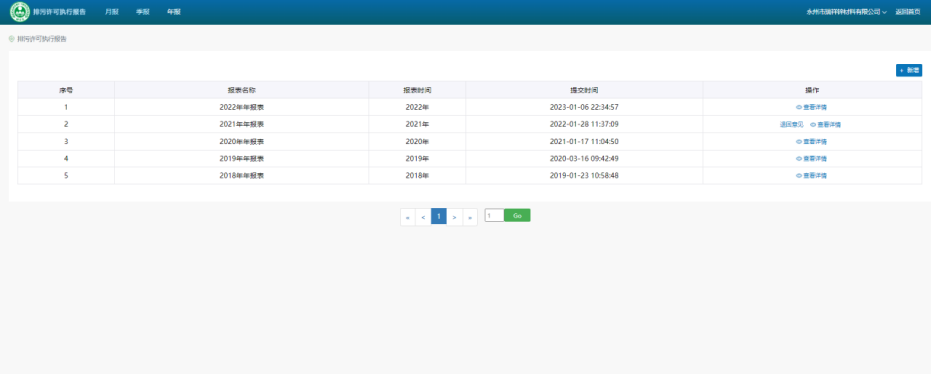Go to next page with > button
Screen dimensions: 931x374
454,217
